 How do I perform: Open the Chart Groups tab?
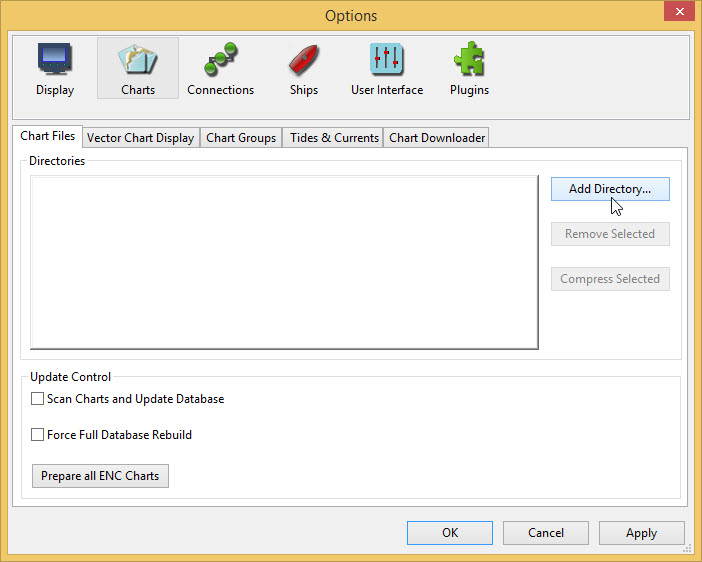click(x=241, y=138)
